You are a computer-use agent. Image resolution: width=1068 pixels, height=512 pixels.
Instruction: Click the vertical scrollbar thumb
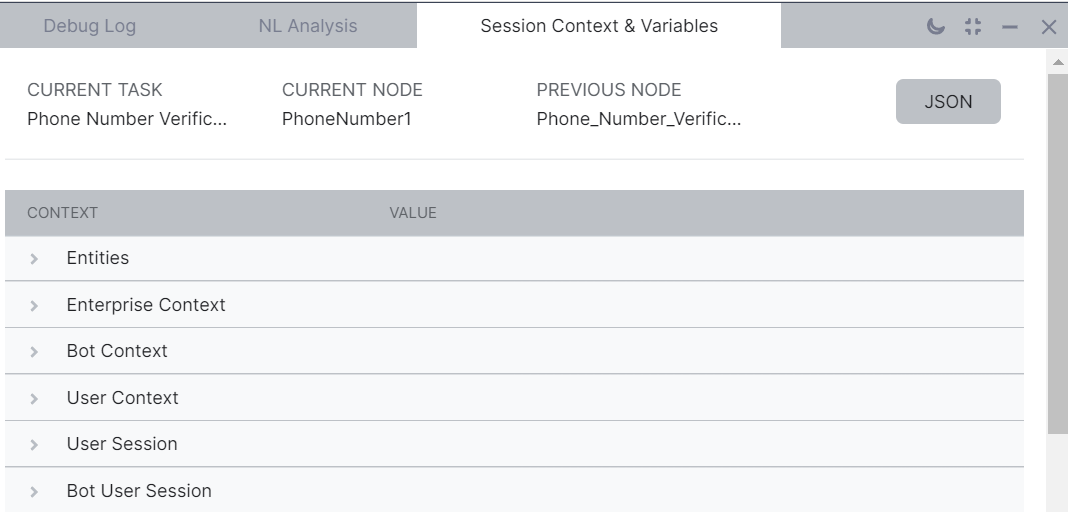[1058, 250]
